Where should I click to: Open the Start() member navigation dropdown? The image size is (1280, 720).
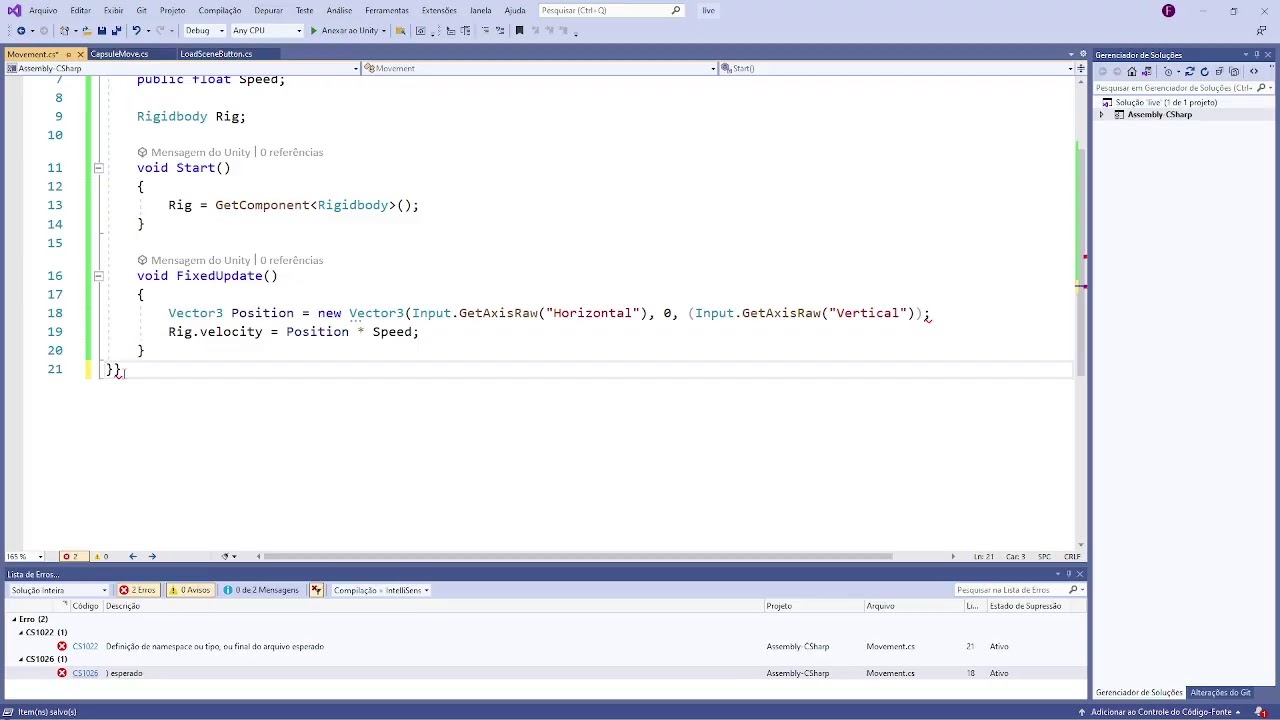tap(896, 68)
